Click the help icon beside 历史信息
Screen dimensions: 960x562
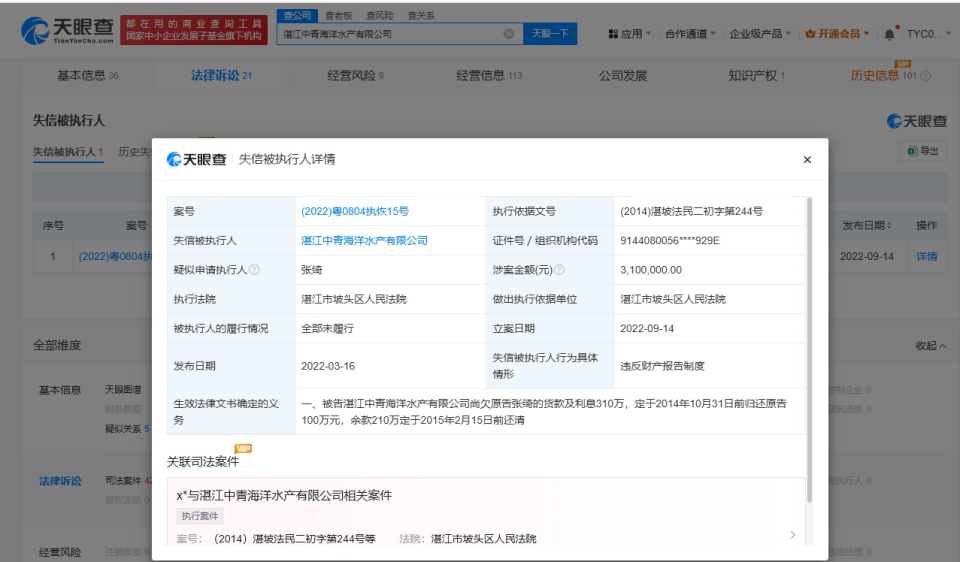pos(926,76)
